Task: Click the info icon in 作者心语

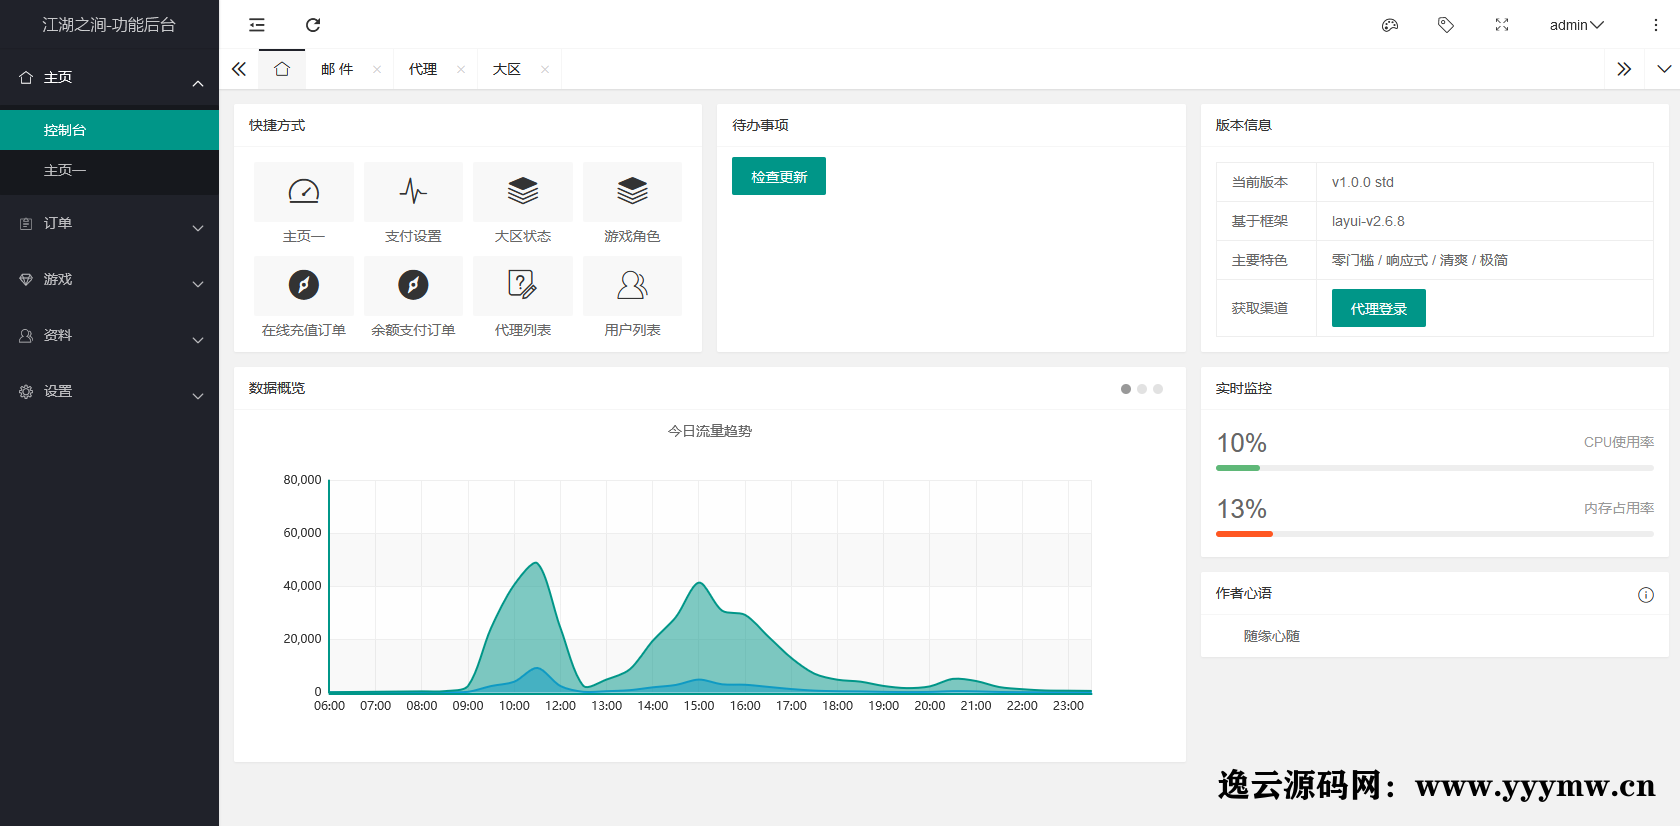Action: (x=1646, y=595)
